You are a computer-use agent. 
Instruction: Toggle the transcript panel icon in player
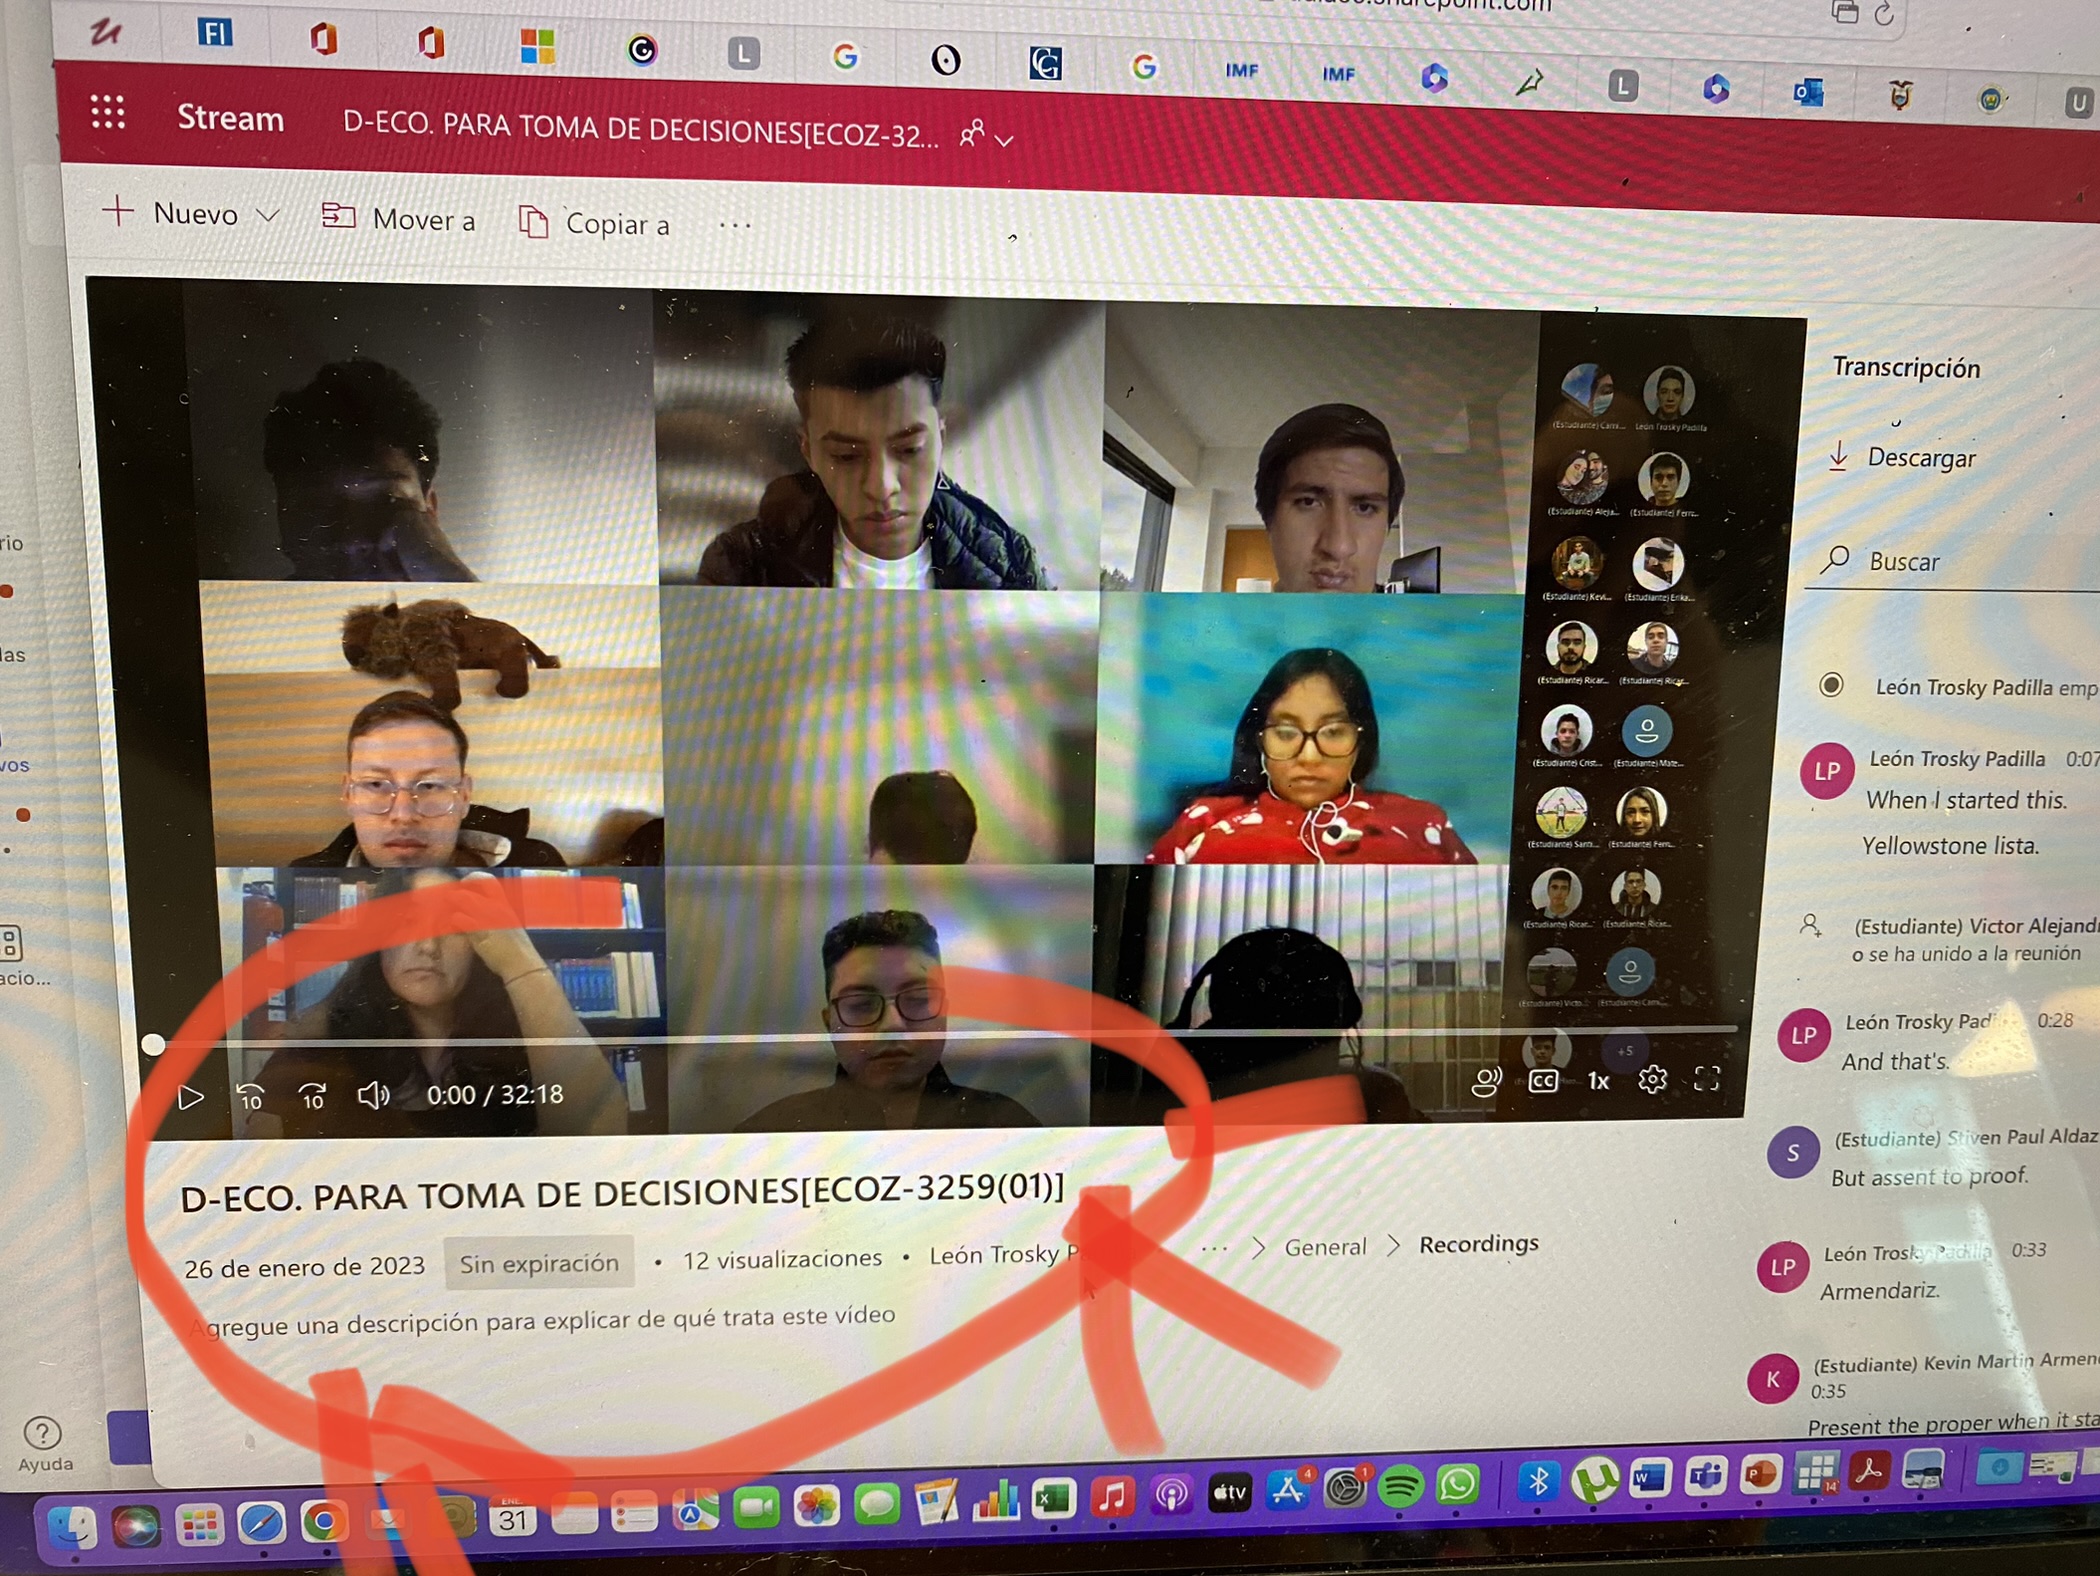[x=1486, y=1081]
